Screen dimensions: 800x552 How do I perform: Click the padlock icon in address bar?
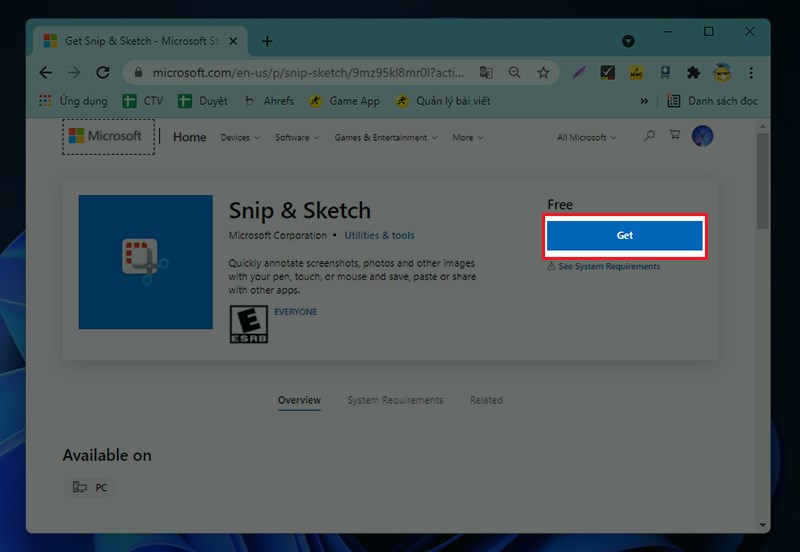click(138, 73)
